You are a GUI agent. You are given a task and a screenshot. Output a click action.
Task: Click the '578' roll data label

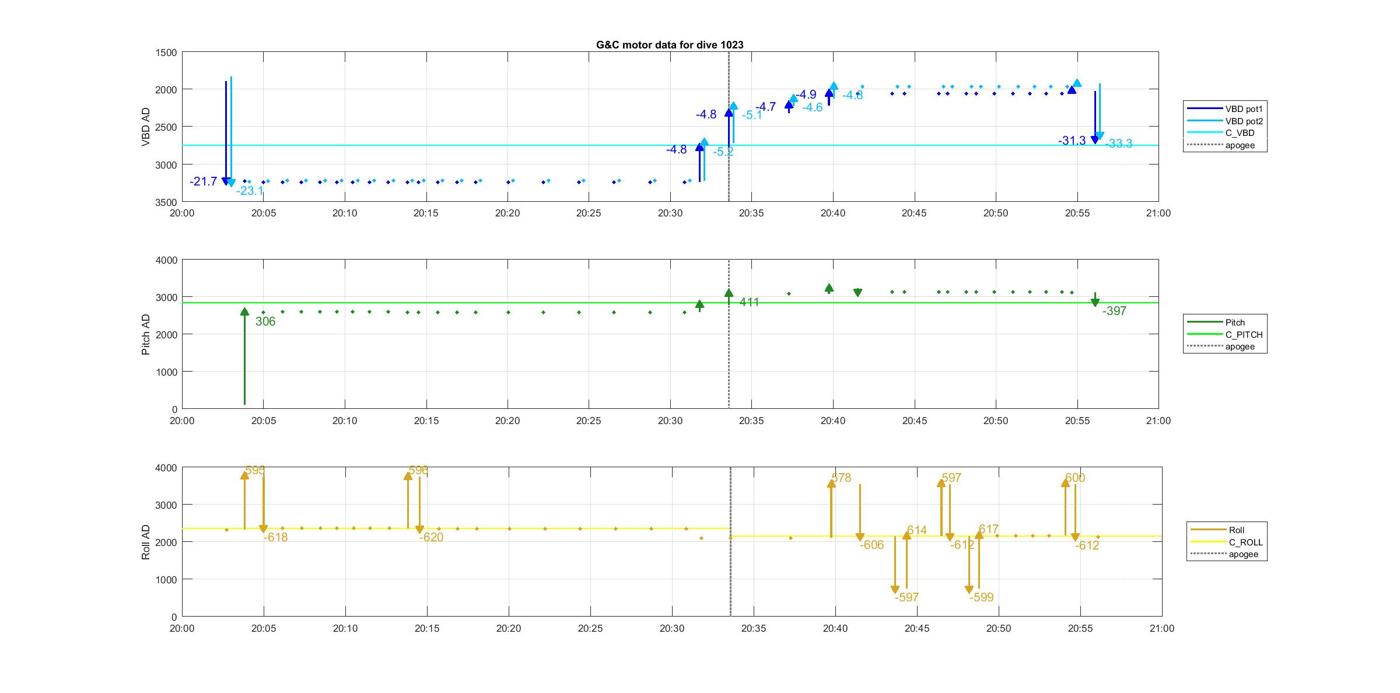(x=841, y=478)
